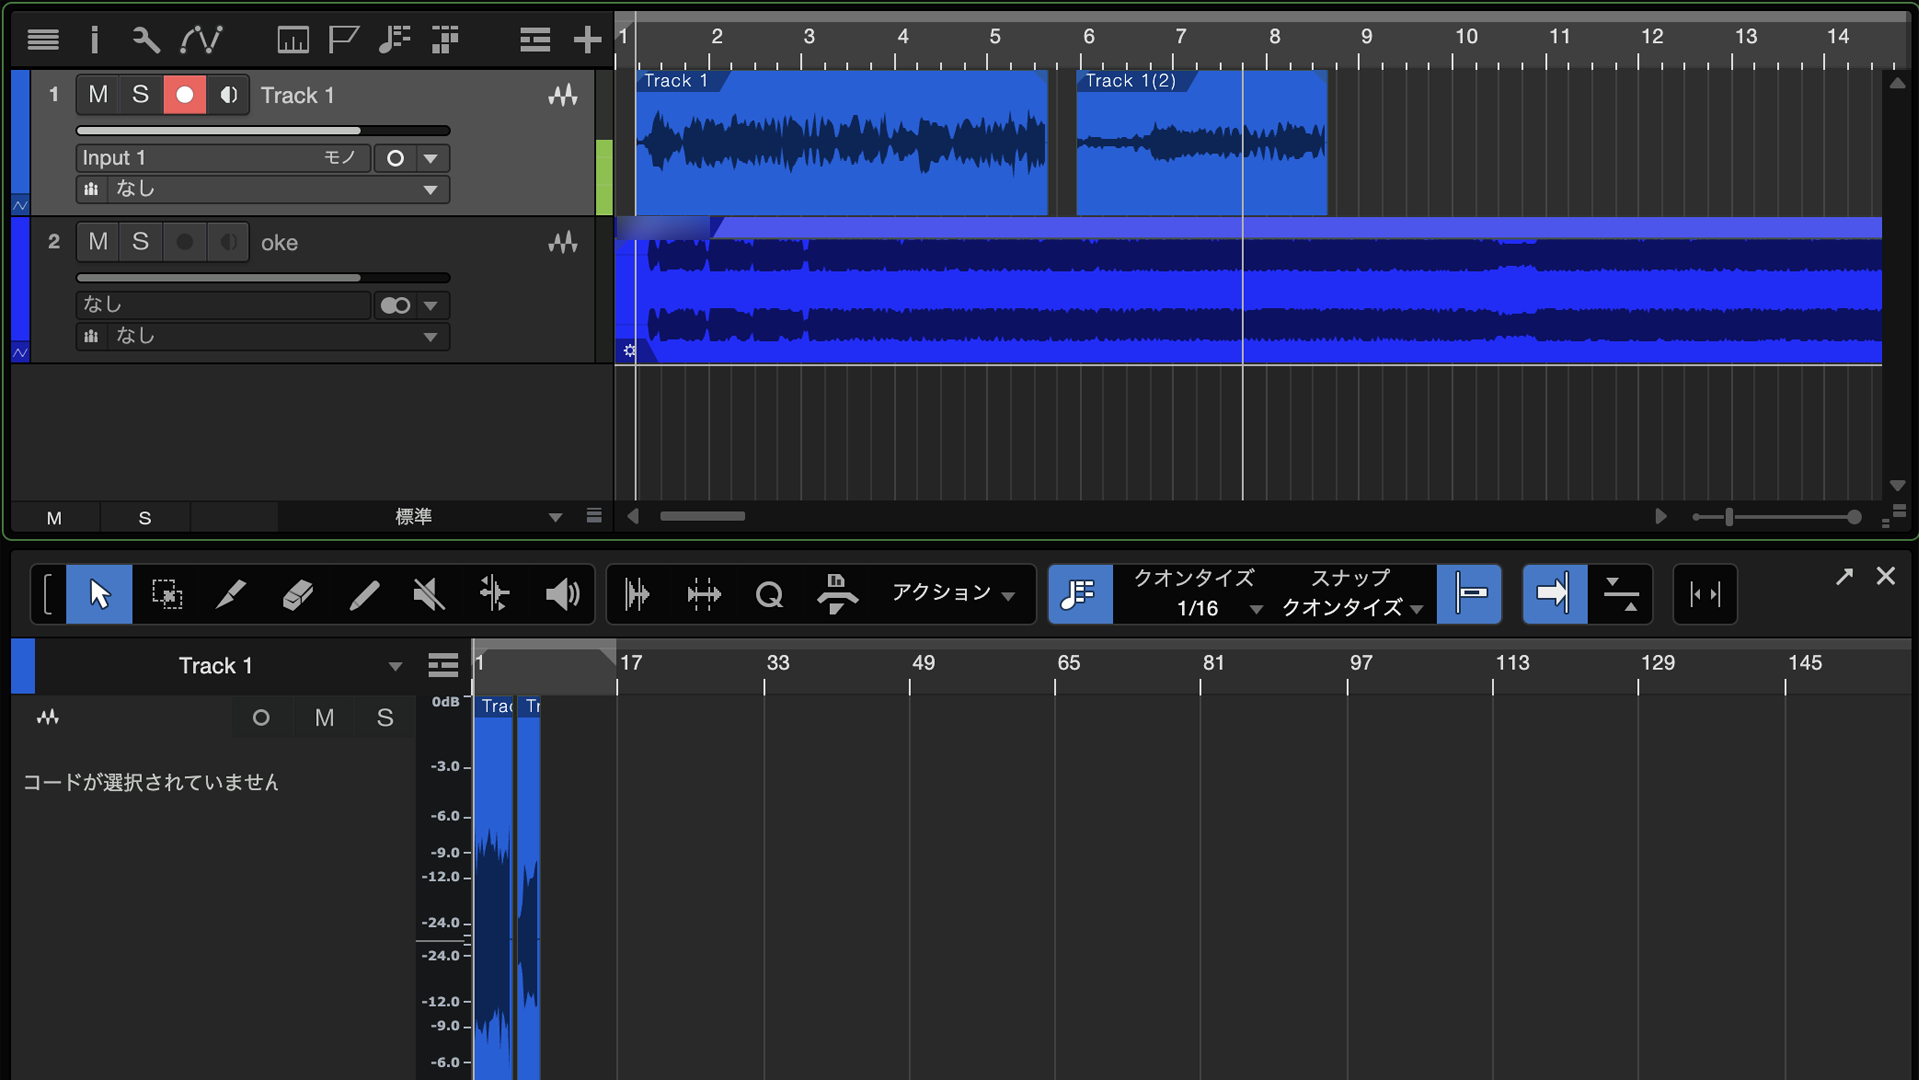Click the wrench options icon
1919x1080 pixels.
pyautogui.click(x=146, y=40)
